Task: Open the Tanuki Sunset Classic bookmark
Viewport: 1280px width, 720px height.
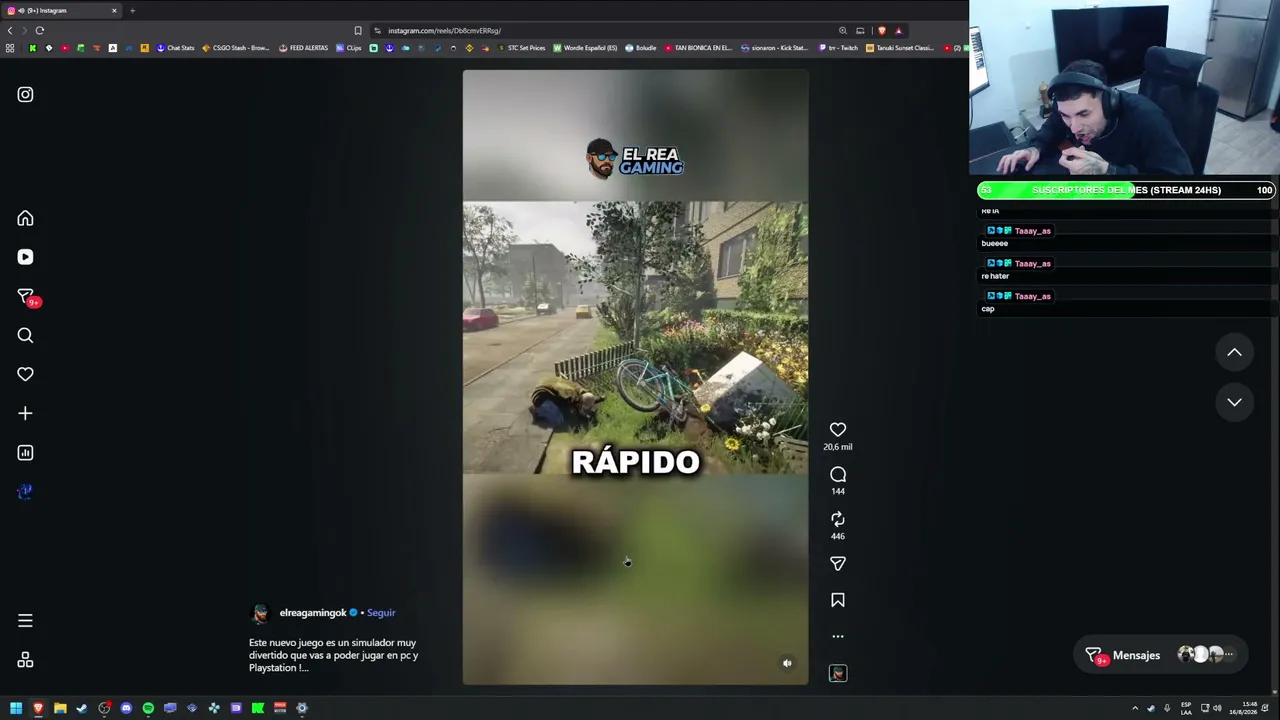Action: 901,48
